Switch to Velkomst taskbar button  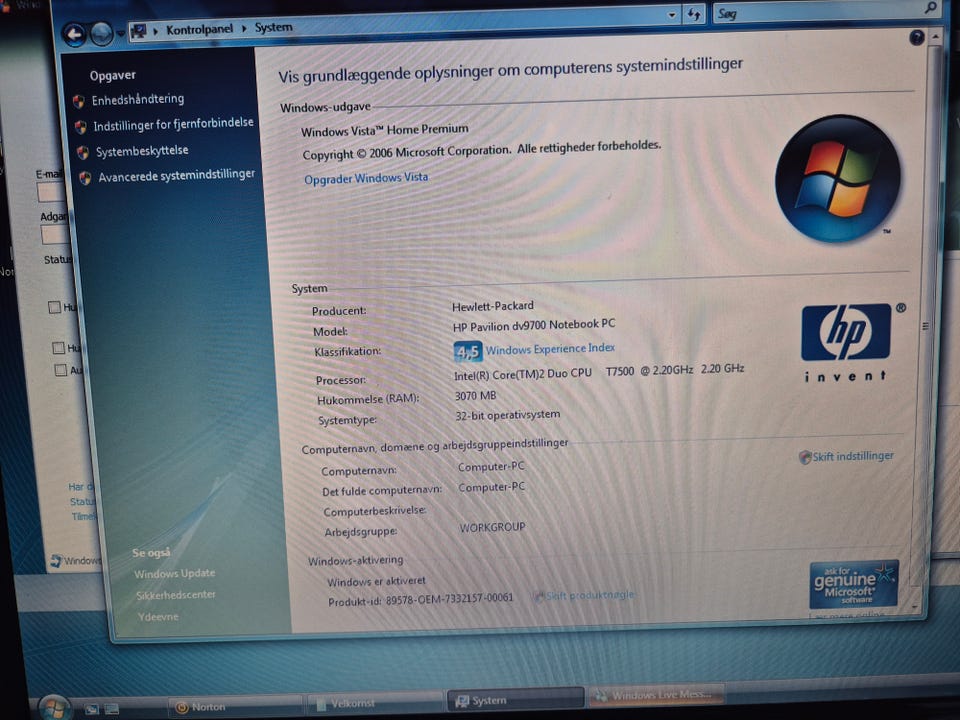coord(375,703)
